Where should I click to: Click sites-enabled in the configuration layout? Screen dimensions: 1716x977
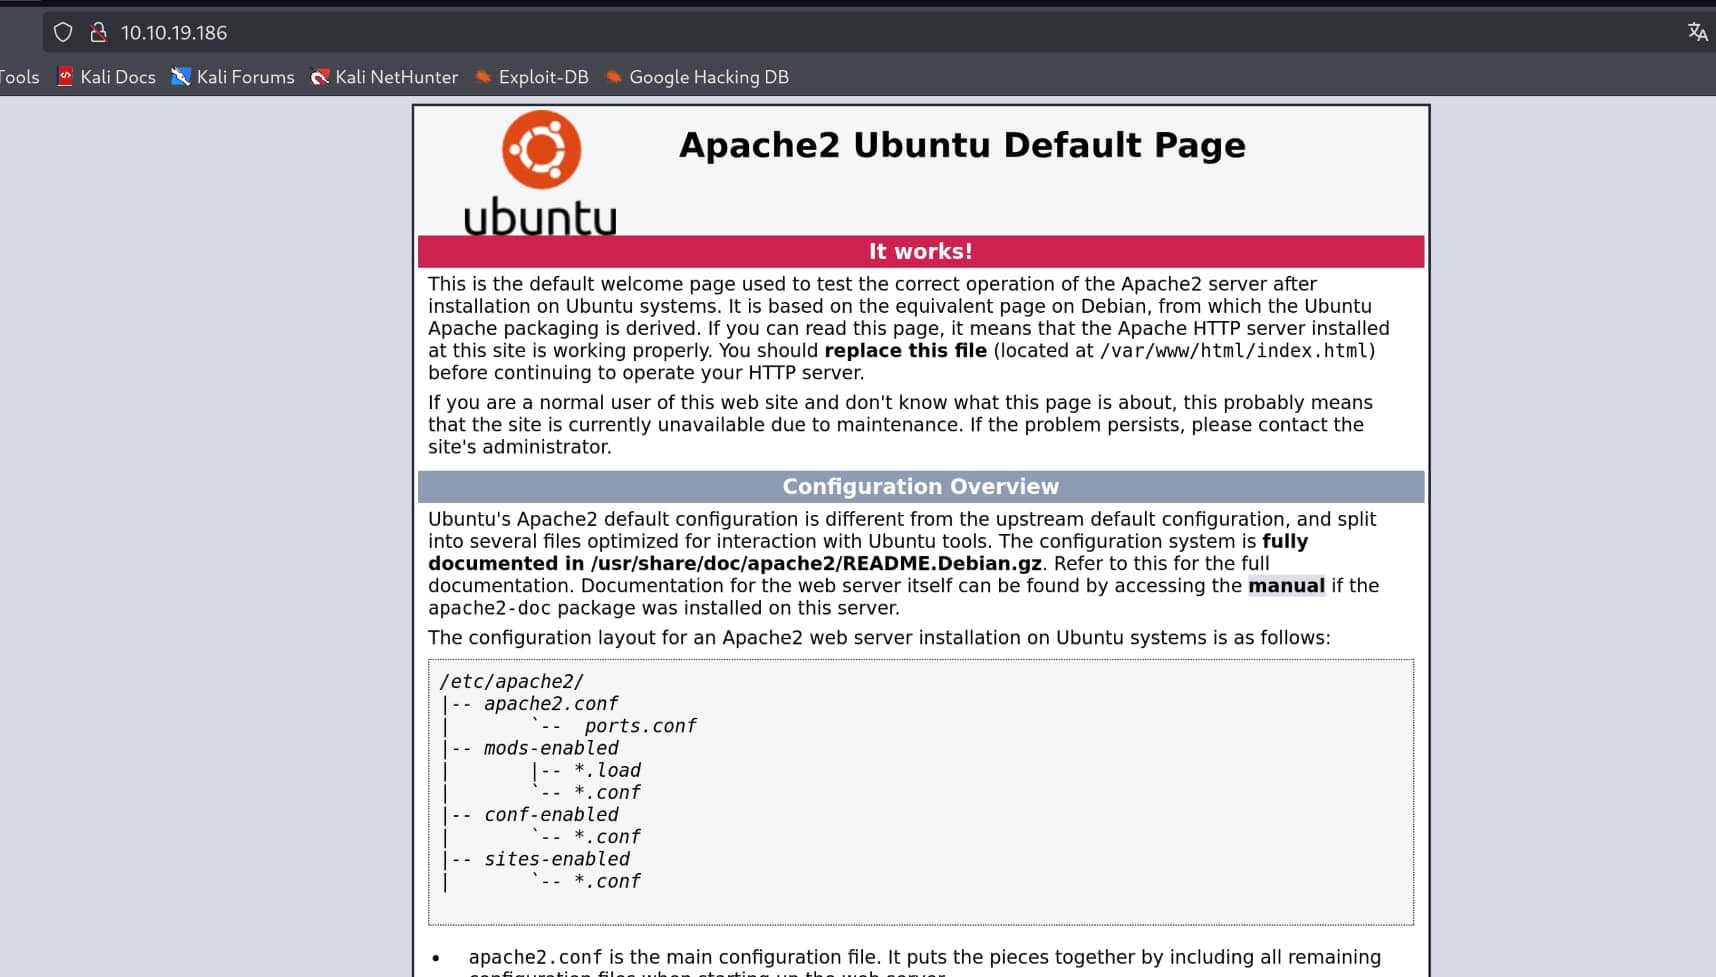coord(557,859)
